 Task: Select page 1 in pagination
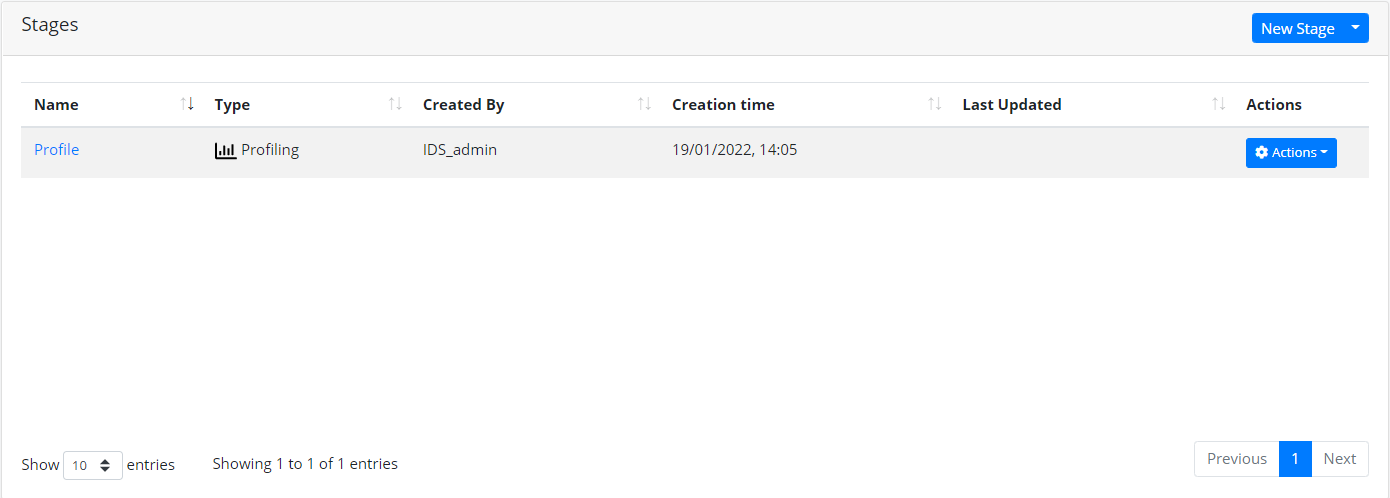tap(1295, 459)
